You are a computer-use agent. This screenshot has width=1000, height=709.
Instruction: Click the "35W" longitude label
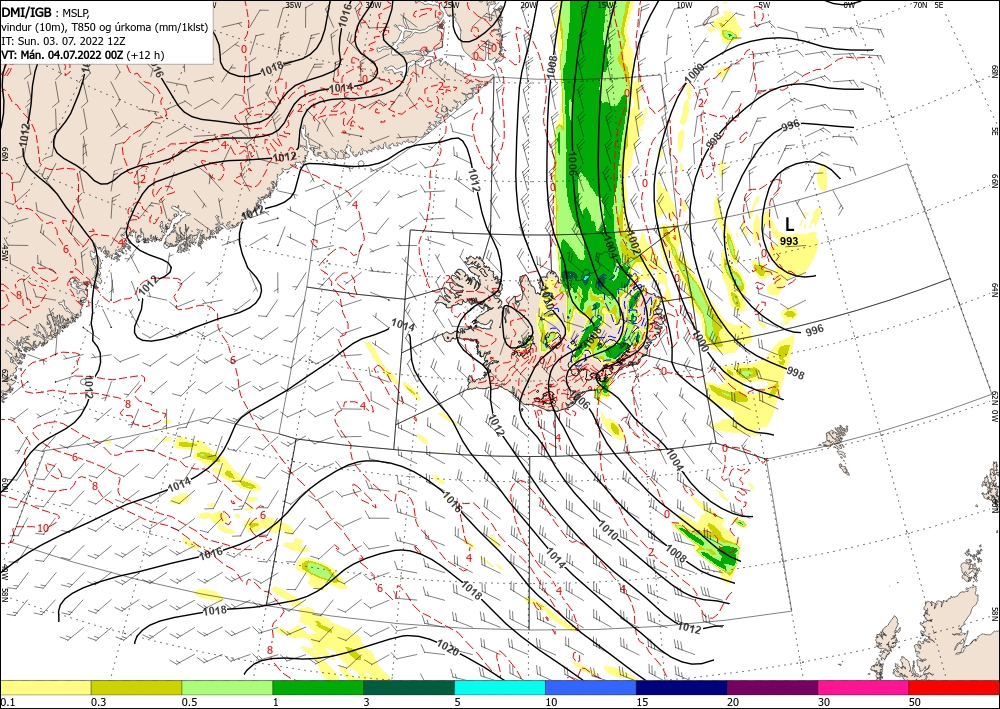pyautogui.click(x=293, y=4)
